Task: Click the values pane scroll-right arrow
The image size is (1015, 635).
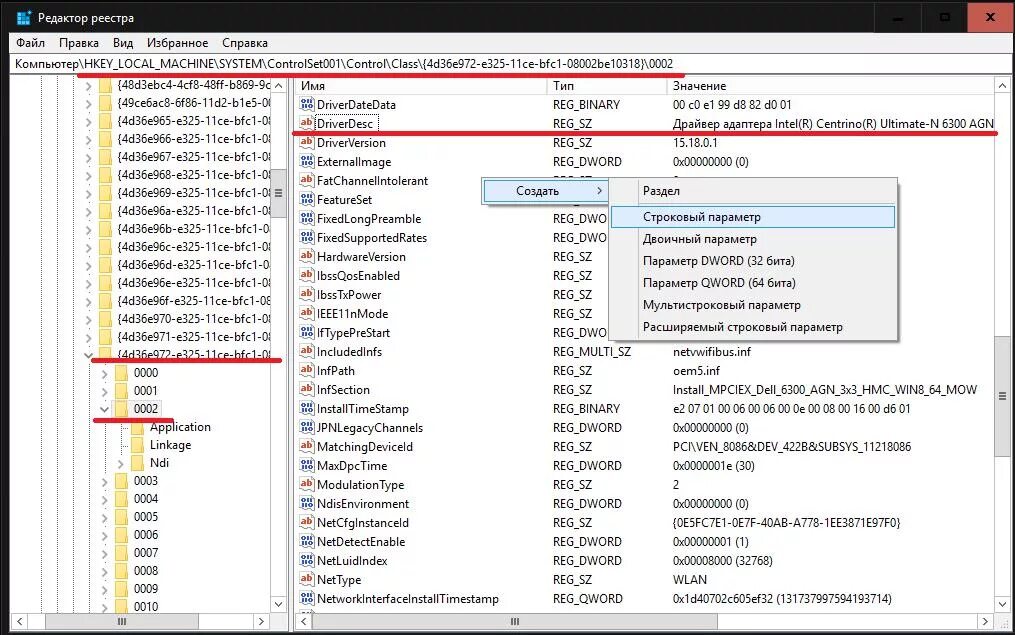Action: coord(985,621)
